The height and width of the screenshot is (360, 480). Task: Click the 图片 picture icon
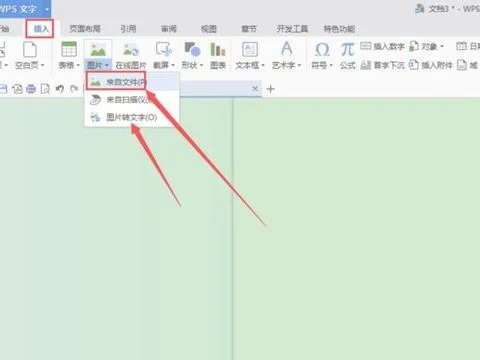click(x=98, y=50)
